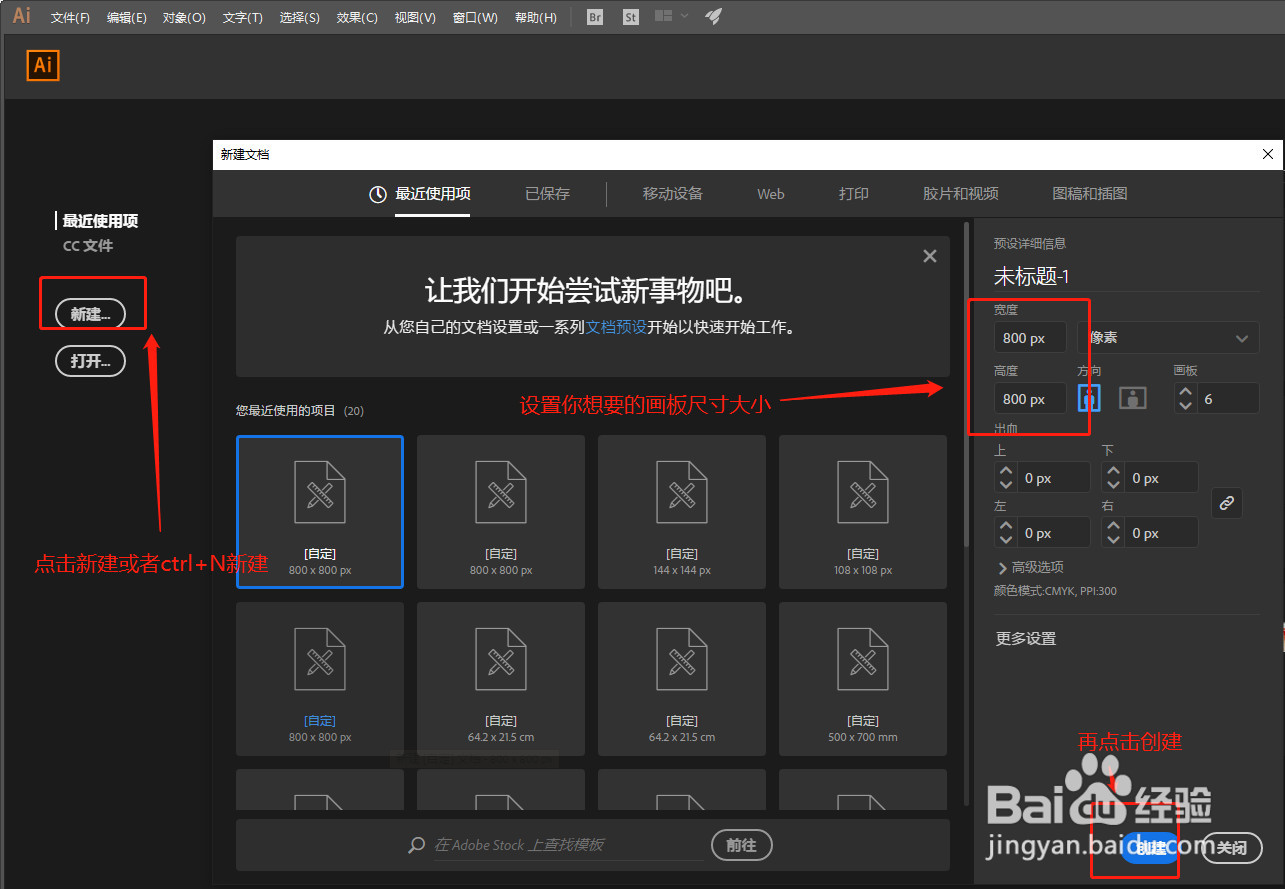Open the 文字(T) menu
The width and height of the screenshot is (1285, 889).
coord(243,18)
